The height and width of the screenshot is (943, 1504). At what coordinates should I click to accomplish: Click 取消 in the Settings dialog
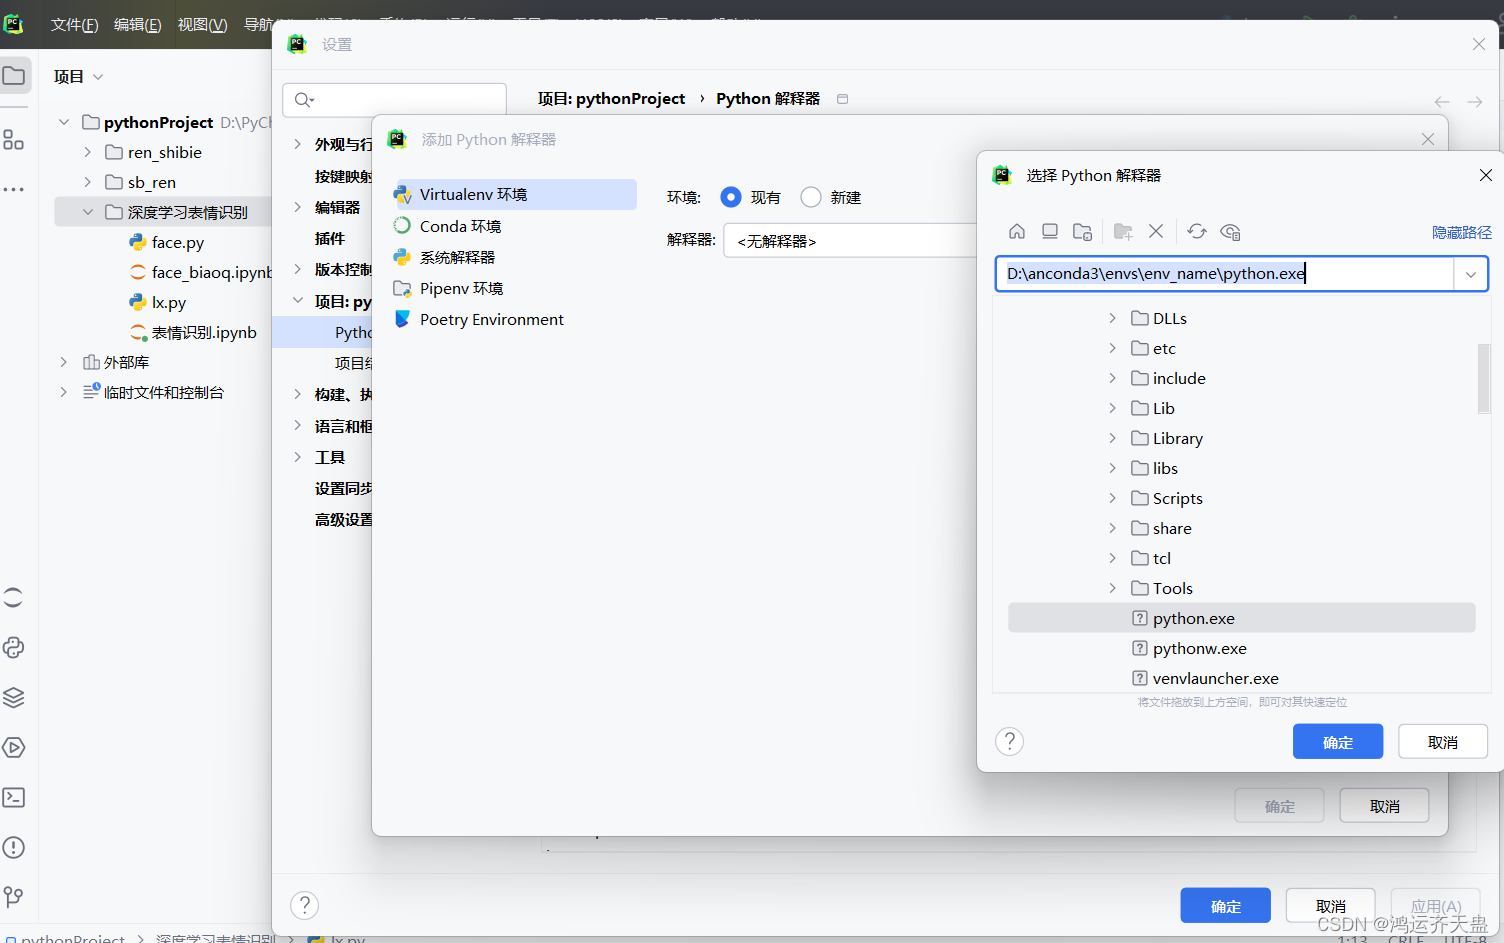1330,906
